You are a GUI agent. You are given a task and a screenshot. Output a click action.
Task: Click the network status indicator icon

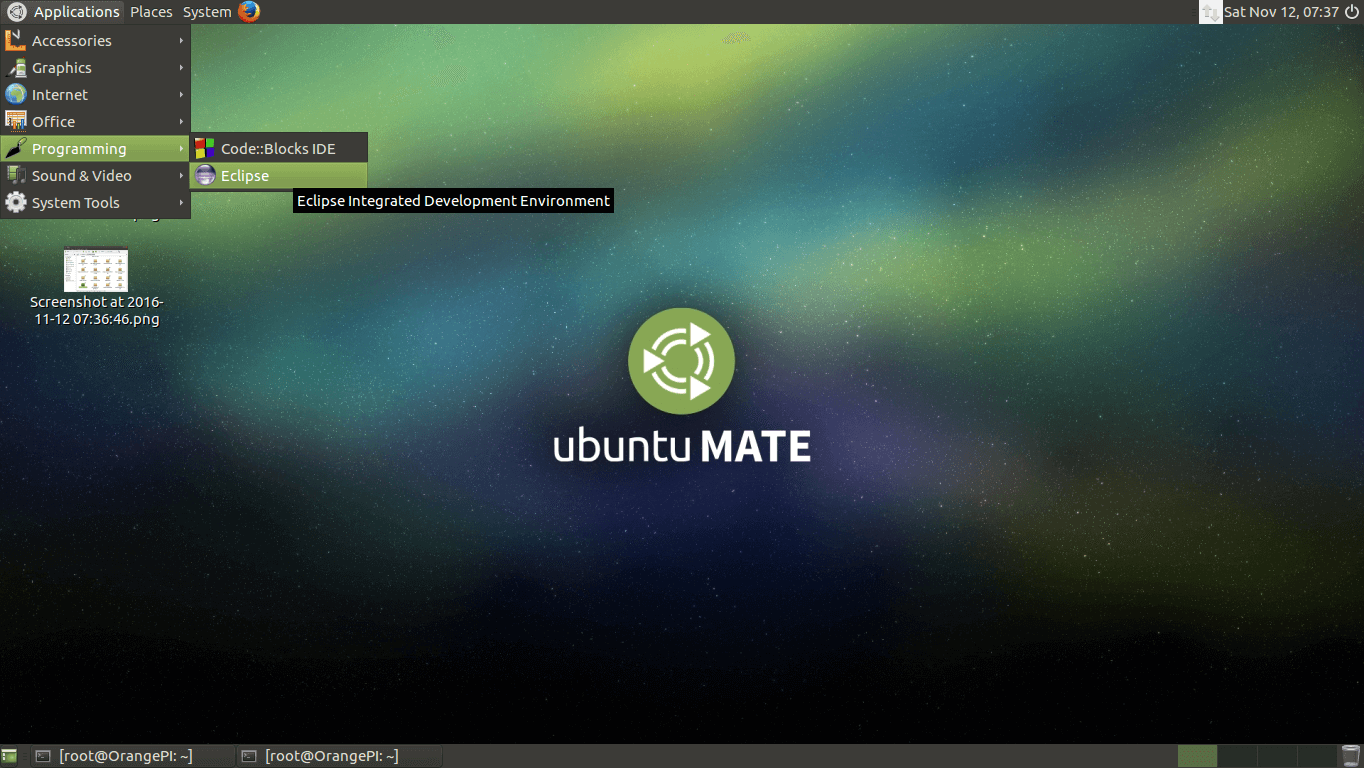click(1210, 12)
